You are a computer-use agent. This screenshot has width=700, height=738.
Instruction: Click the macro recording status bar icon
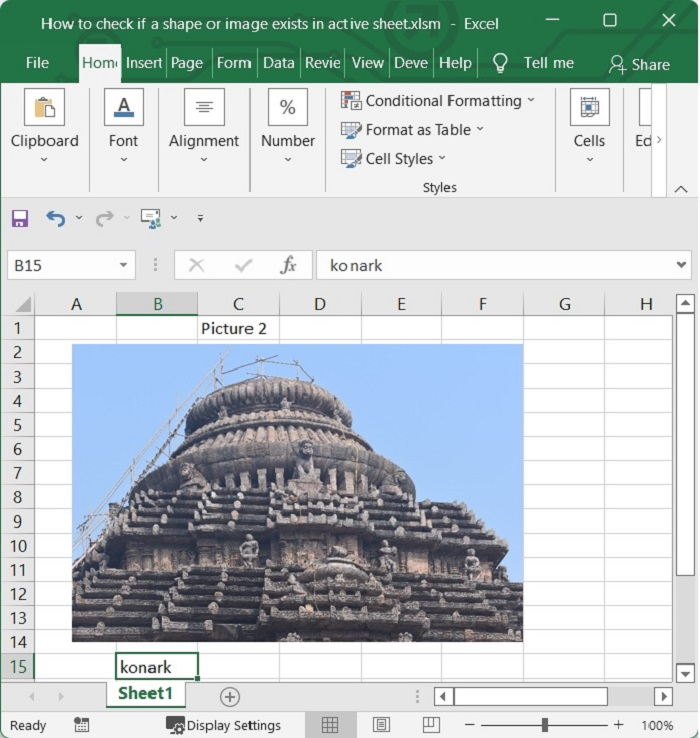(81, 725)
